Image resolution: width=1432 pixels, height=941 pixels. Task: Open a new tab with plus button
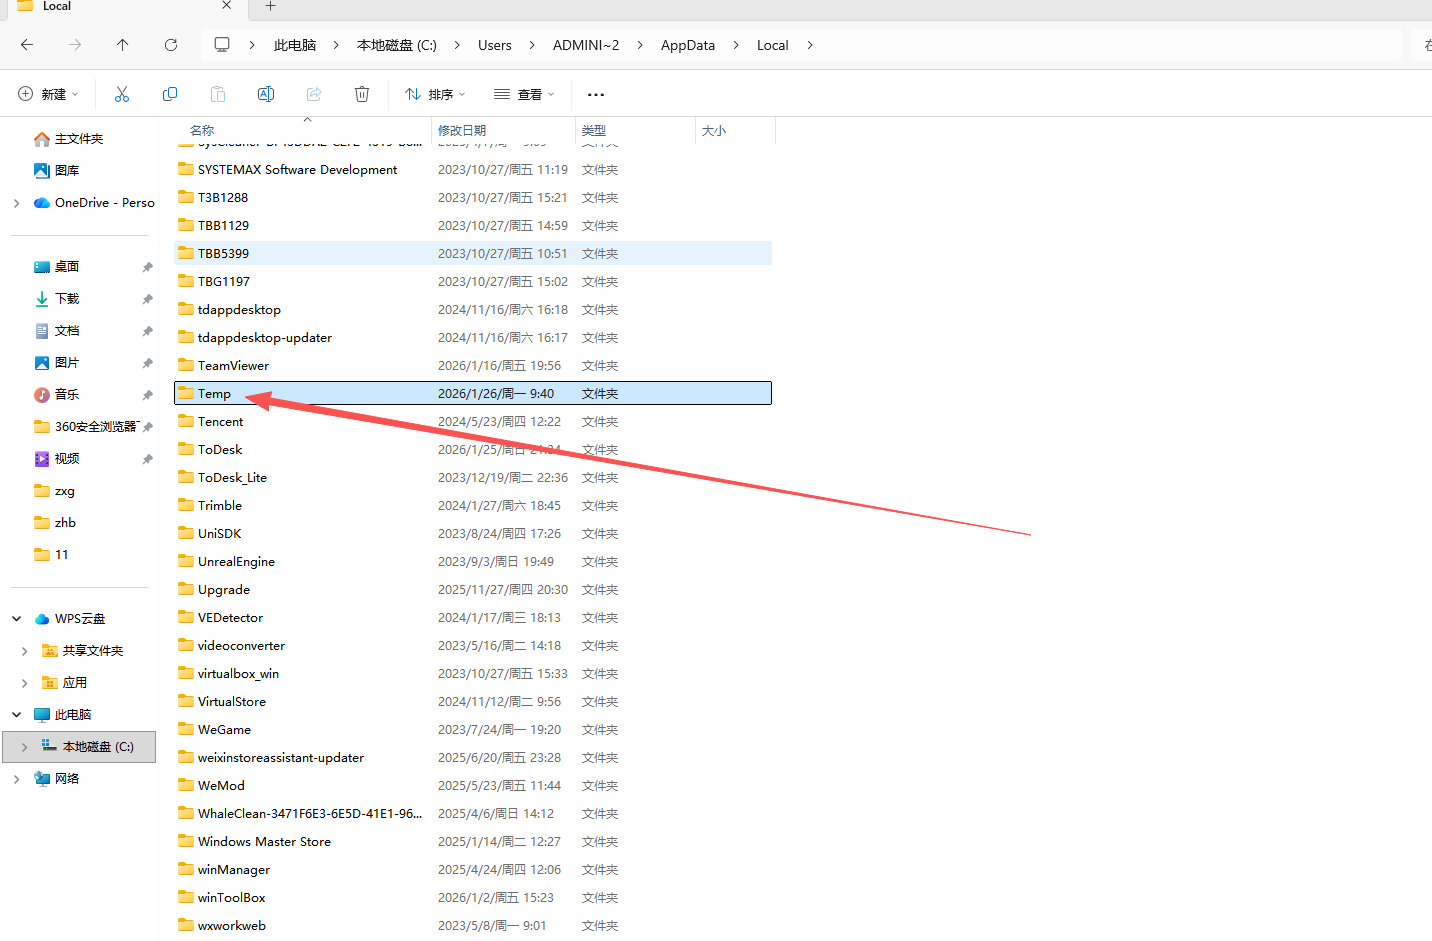(x=270, y=6)
